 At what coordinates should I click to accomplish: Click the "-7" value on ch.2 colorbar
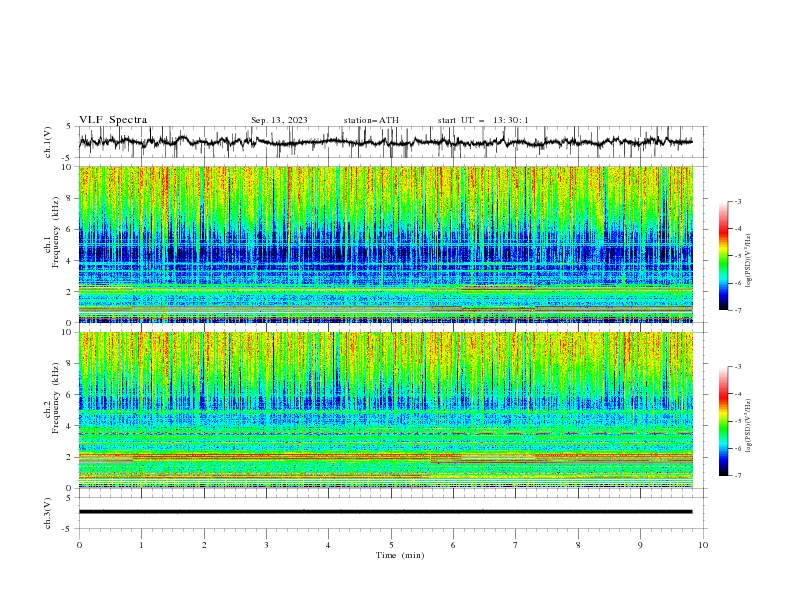click(737, 476)
